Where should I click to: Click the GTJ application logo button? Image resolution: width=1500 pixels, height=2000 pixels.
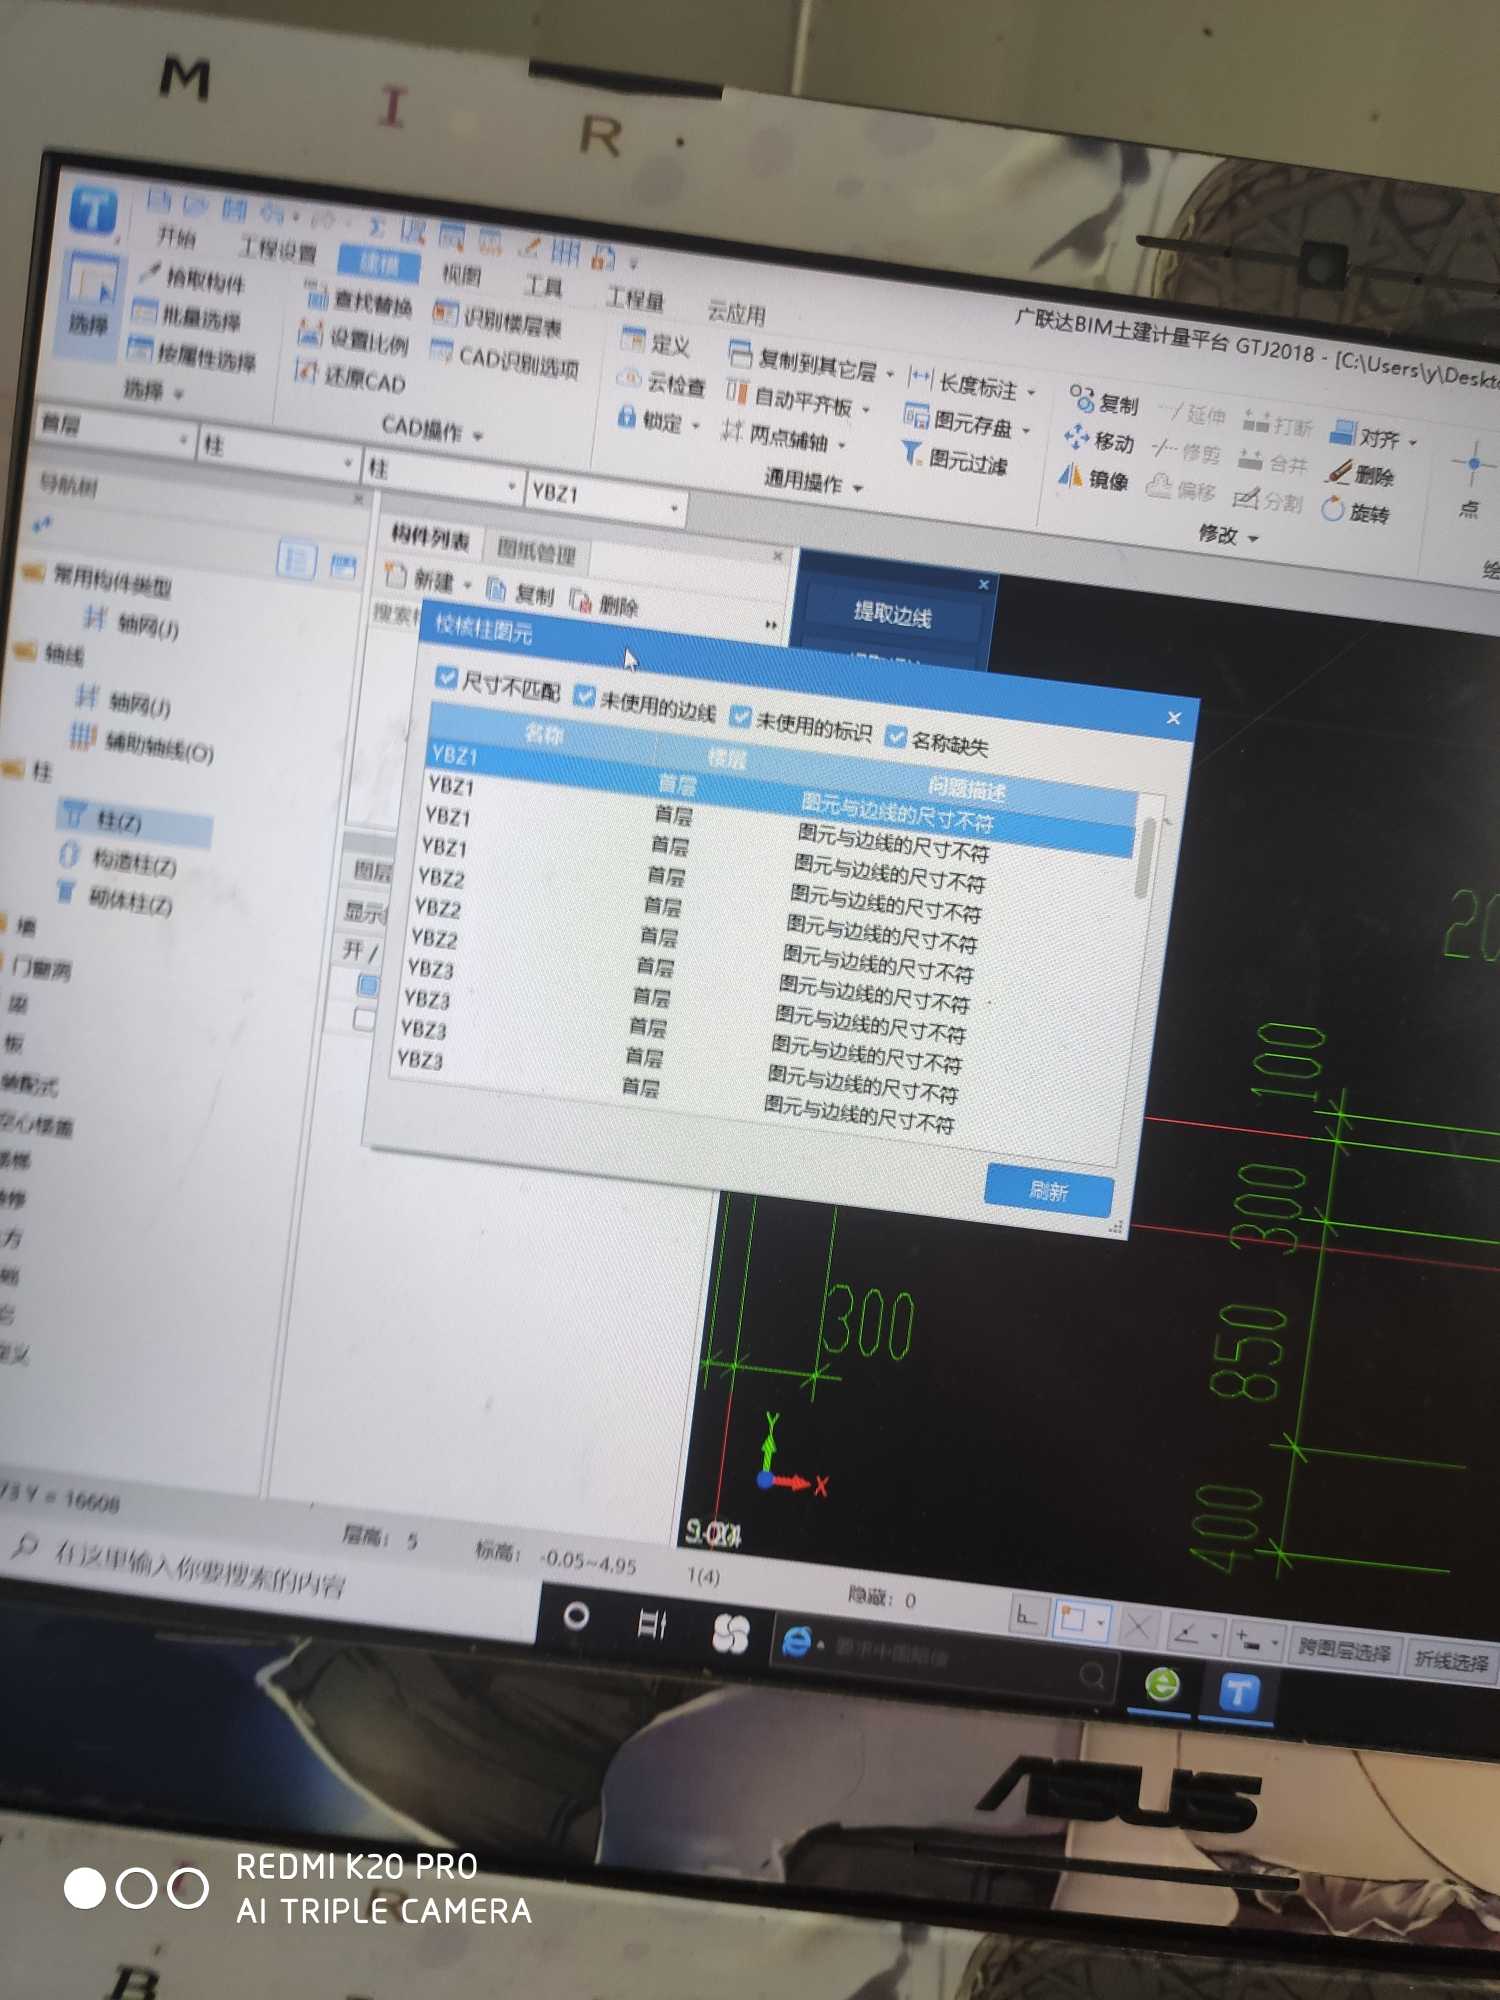coord(94,211)
